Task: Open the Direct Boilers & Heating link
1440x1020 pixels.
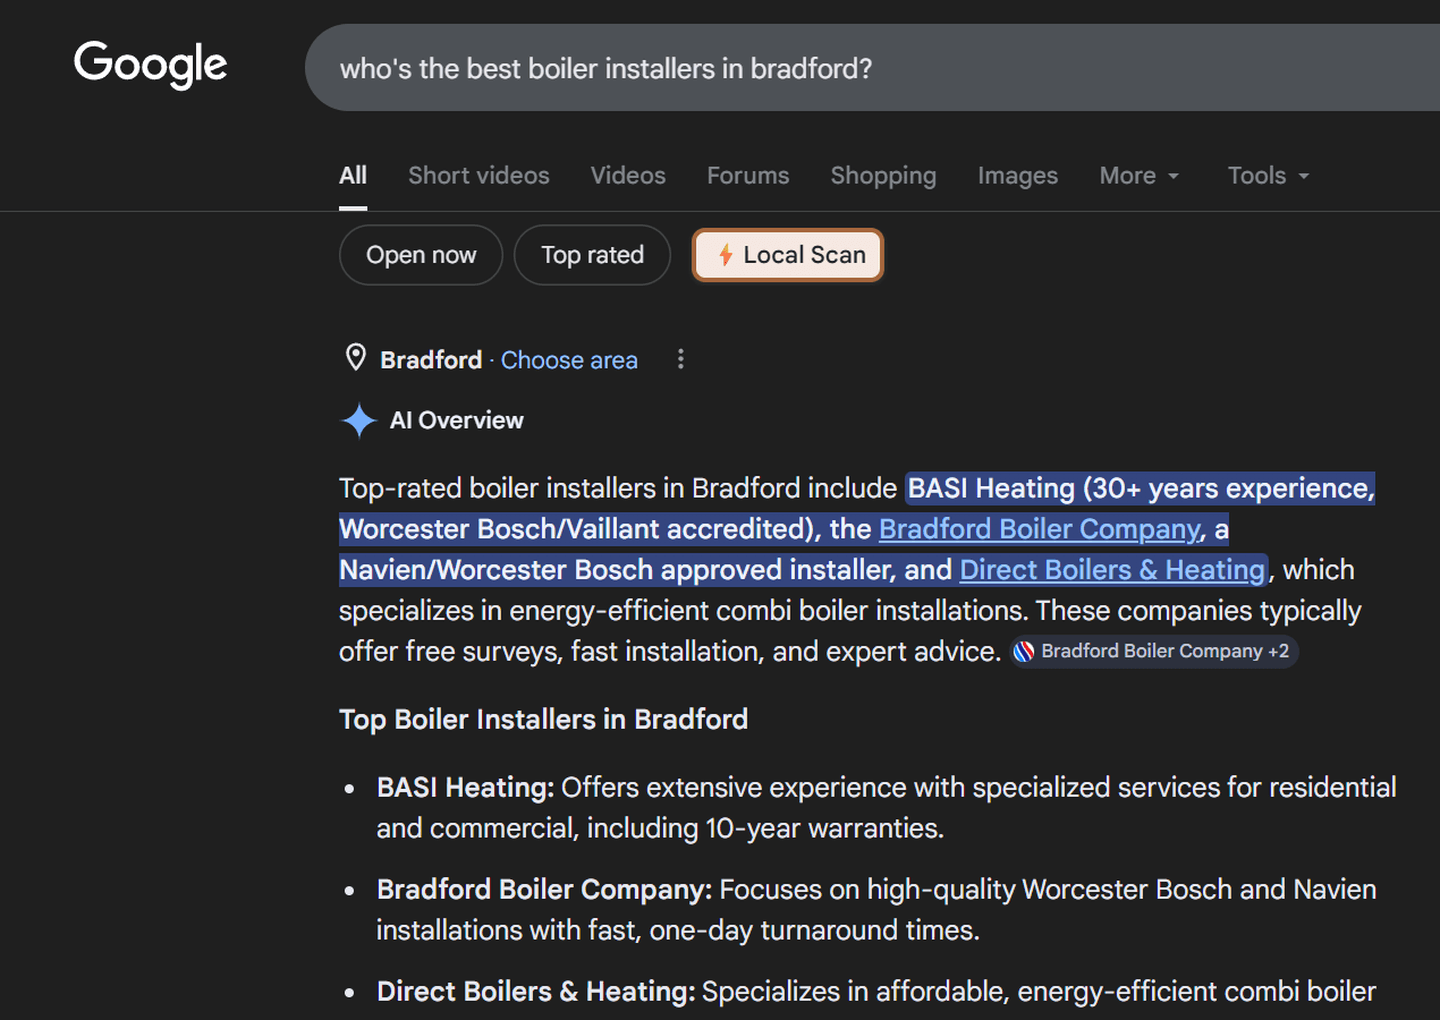Action: tap(1113, 570)
